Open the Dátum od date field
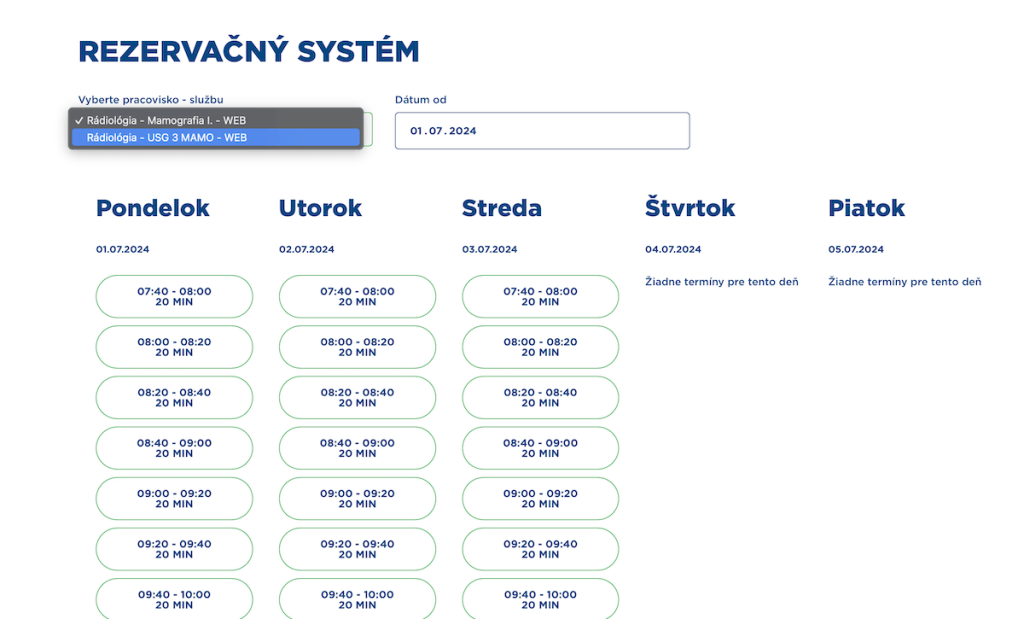Image resolution: width=1024 pixels, height=619 pixels. 542,131
